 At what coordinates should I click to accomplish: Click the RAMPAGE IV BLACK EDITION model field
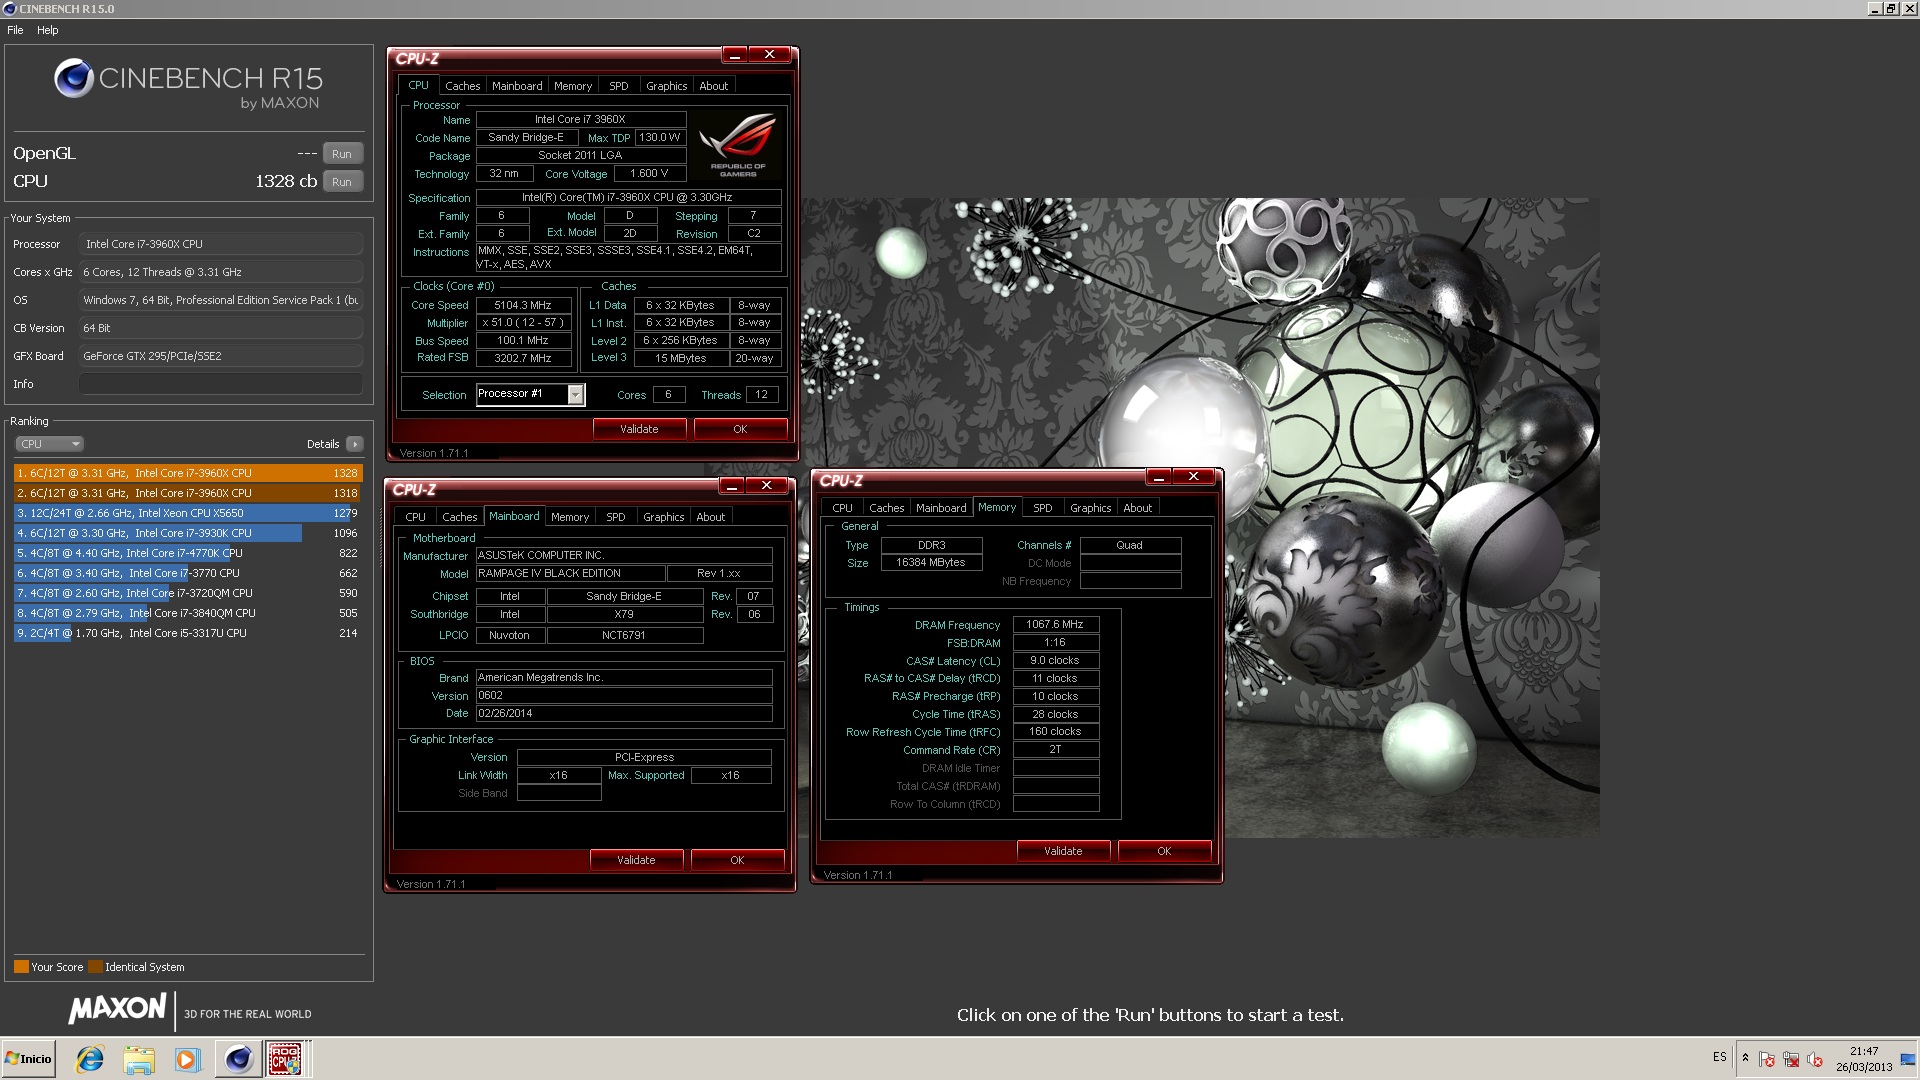click(571, 574)
